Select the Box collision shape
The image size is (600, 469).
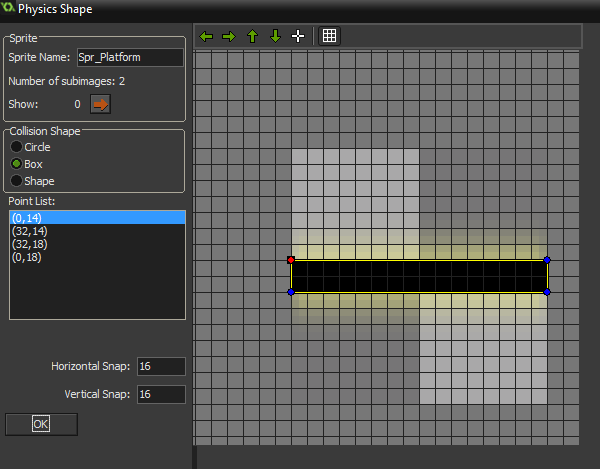point(17,164)
